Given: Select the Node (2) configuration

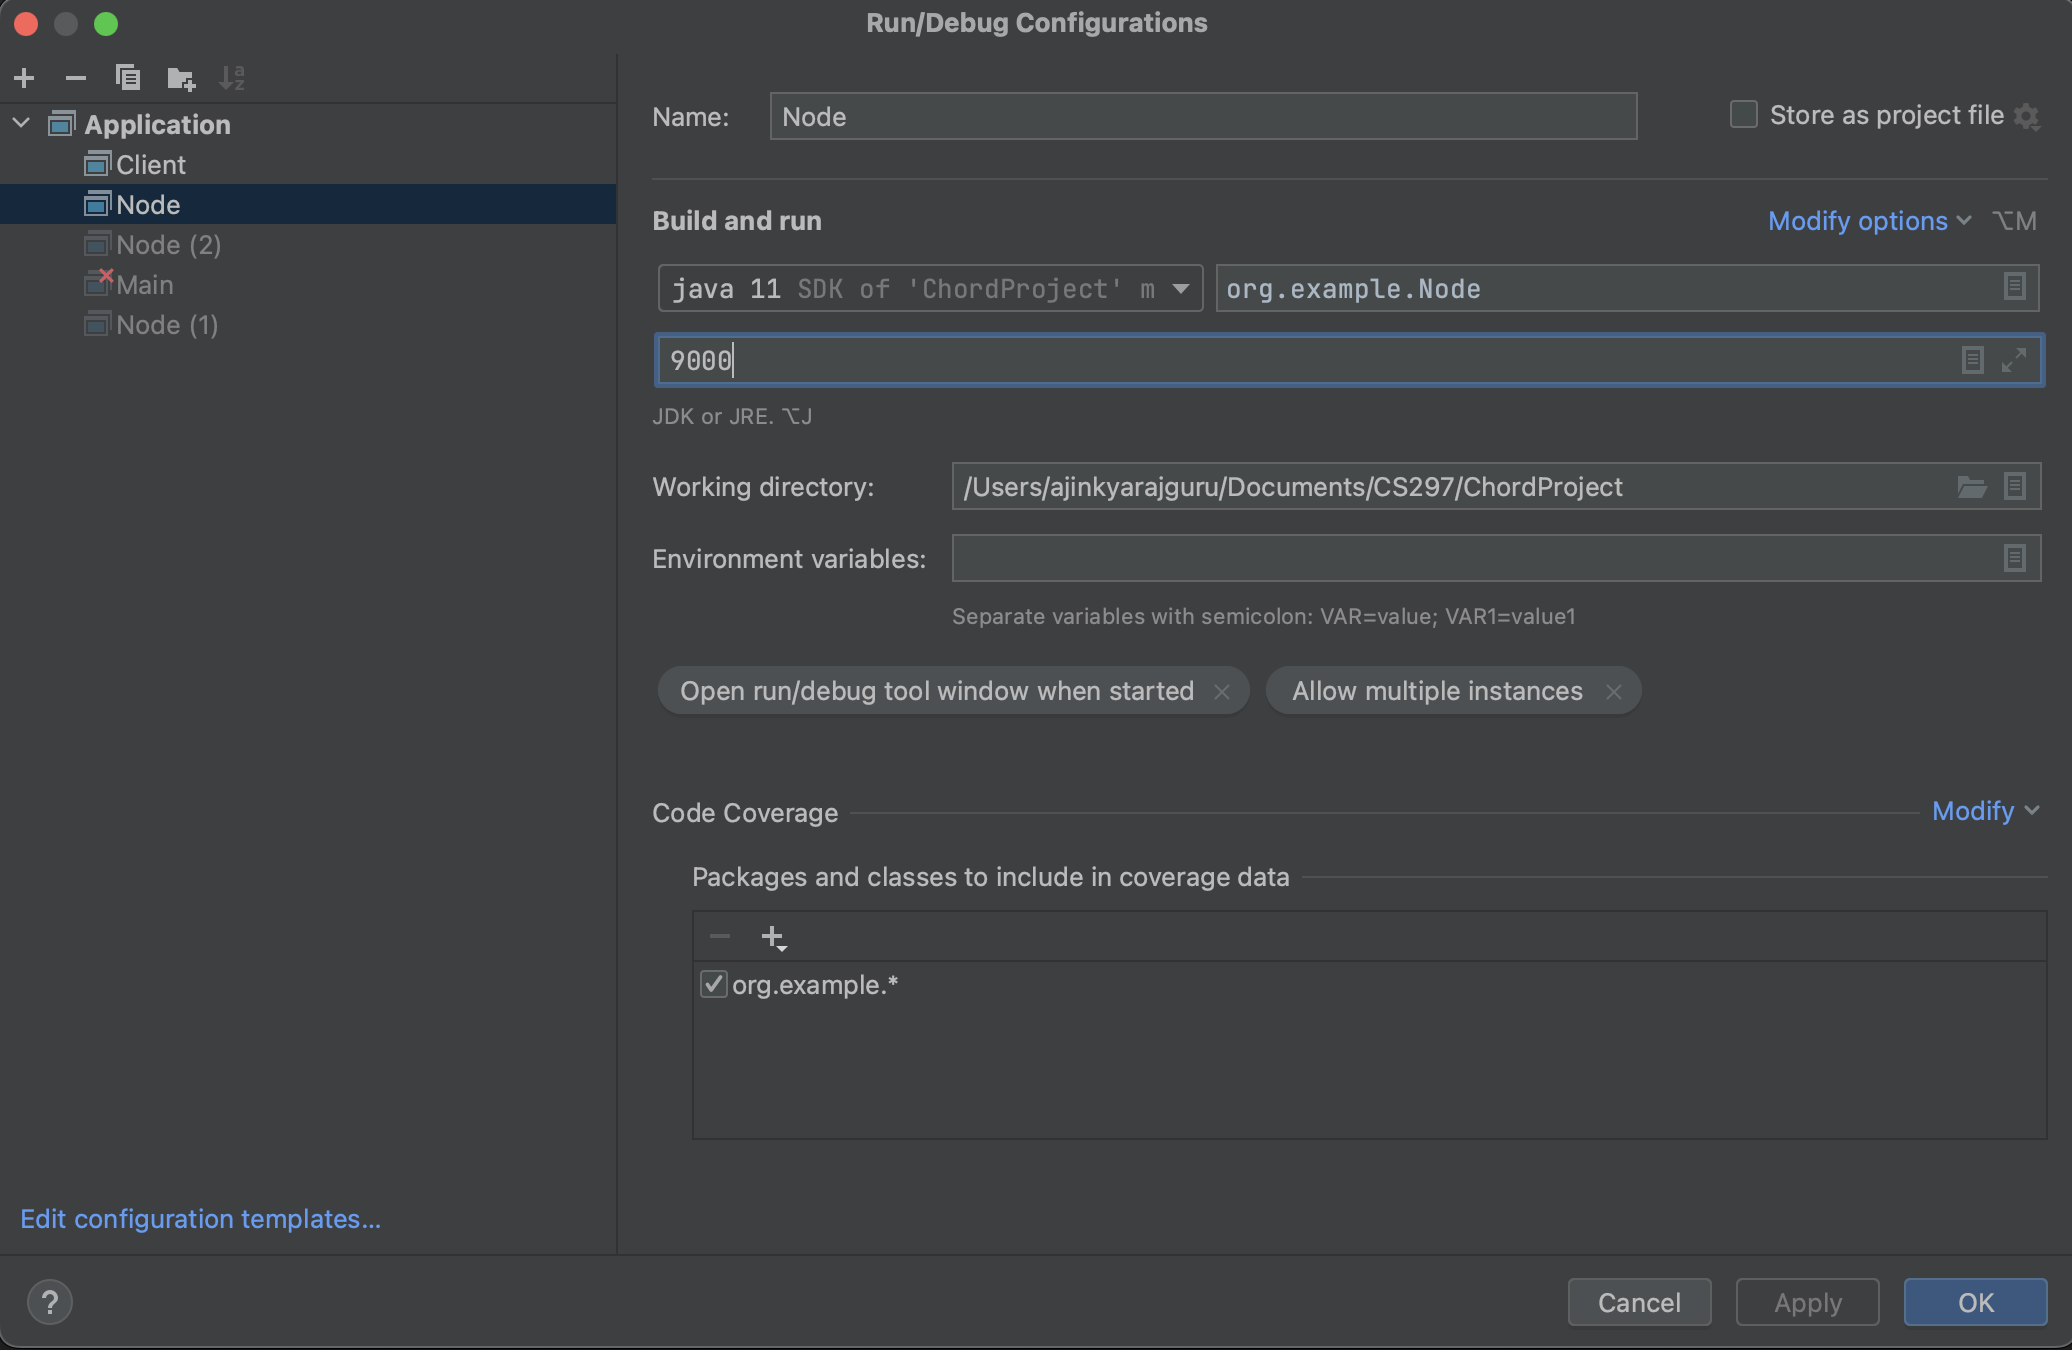Looking at the screenshot, I should click(168, 245).
